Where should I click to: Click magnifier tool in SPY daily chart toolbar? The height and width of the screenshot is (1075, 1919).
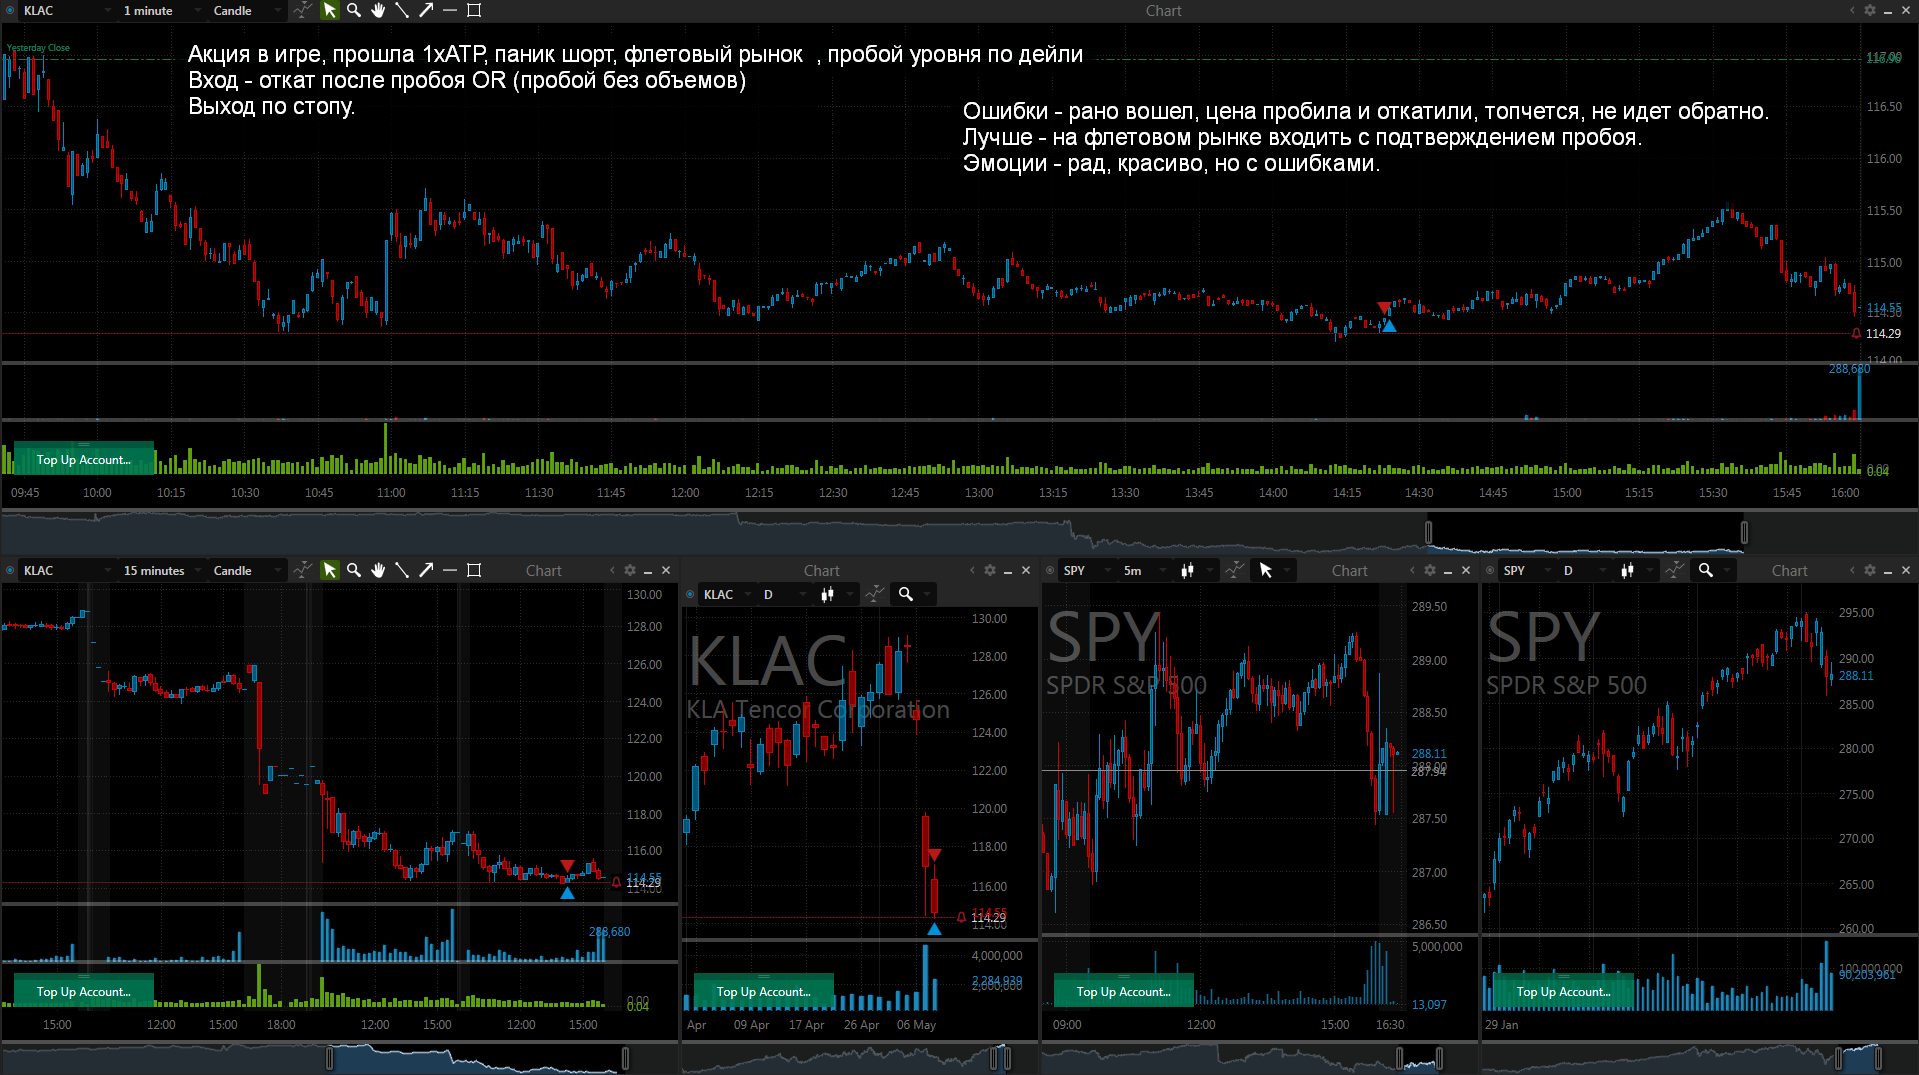click(x=1706, y=570)
